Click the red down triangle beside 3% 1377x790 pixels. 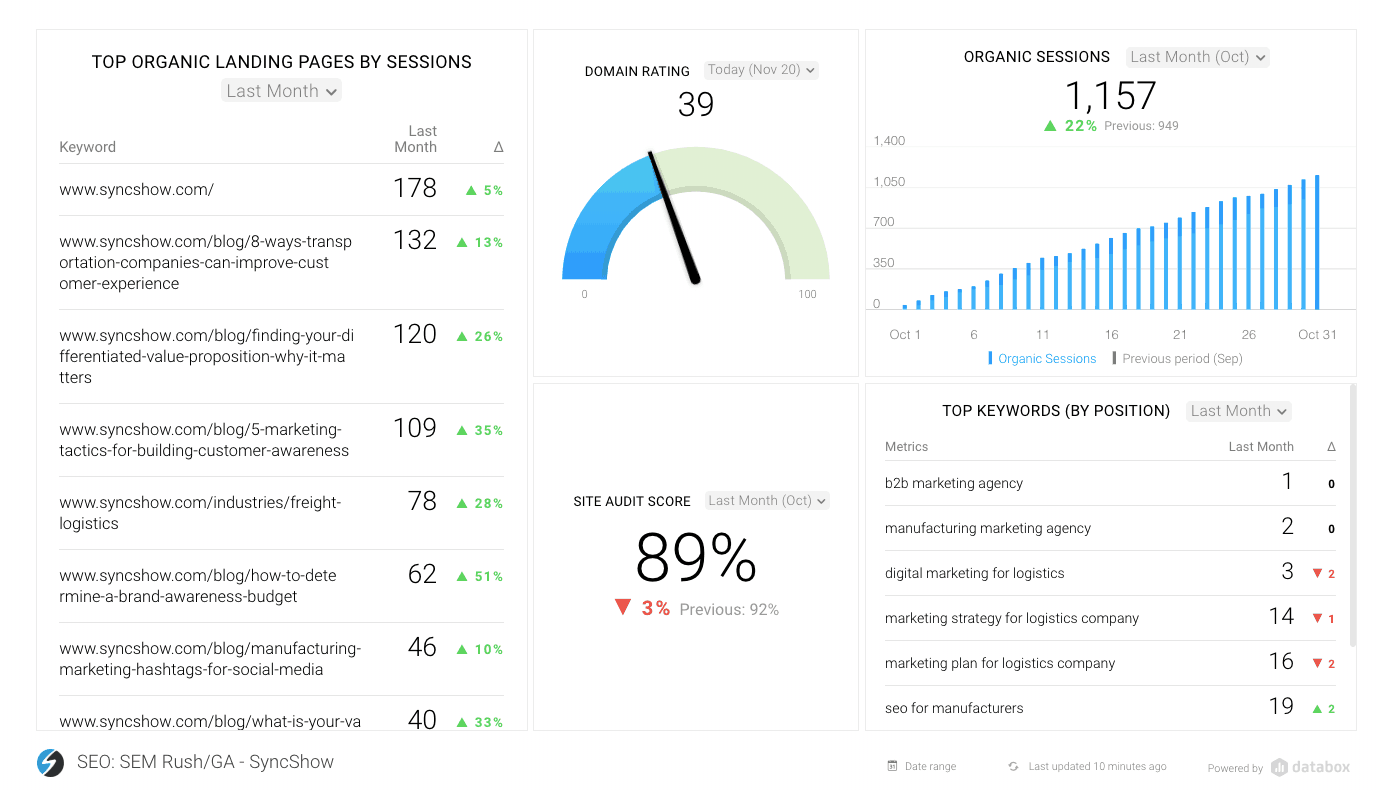pos(624,607)
